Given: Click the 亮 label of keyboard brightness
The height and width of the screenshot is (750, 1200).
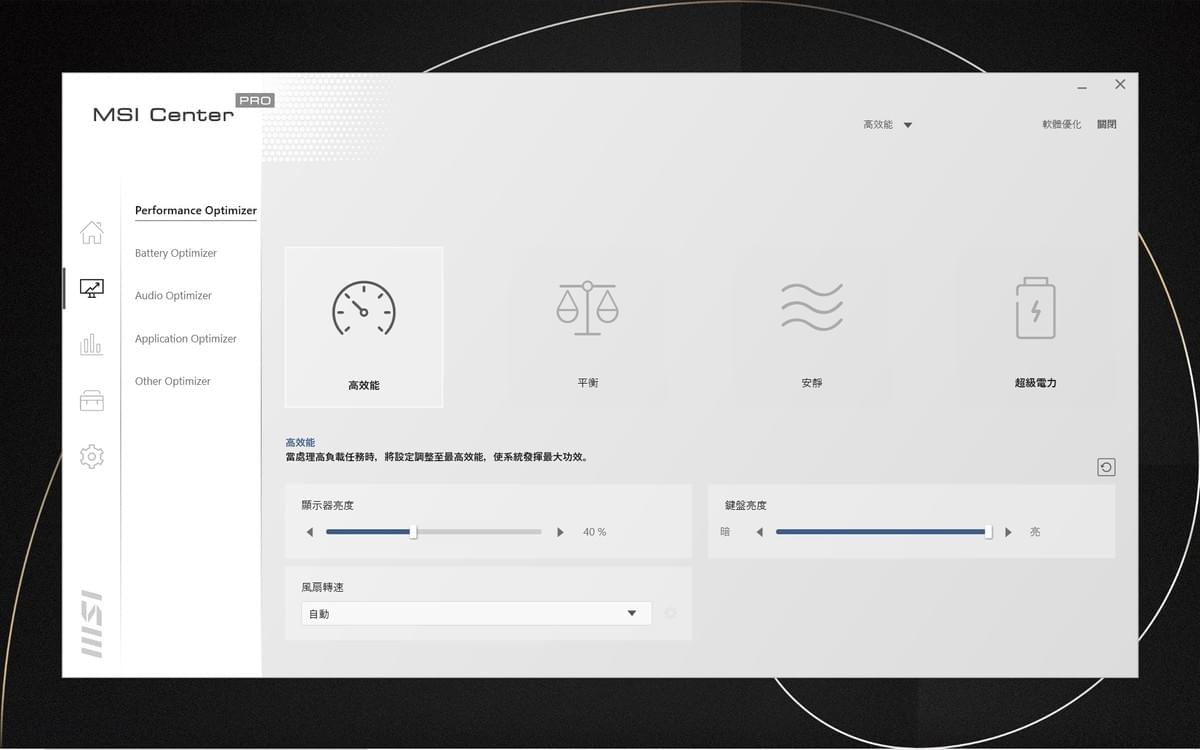Looking at the screenshot, I should point(1035,532).
